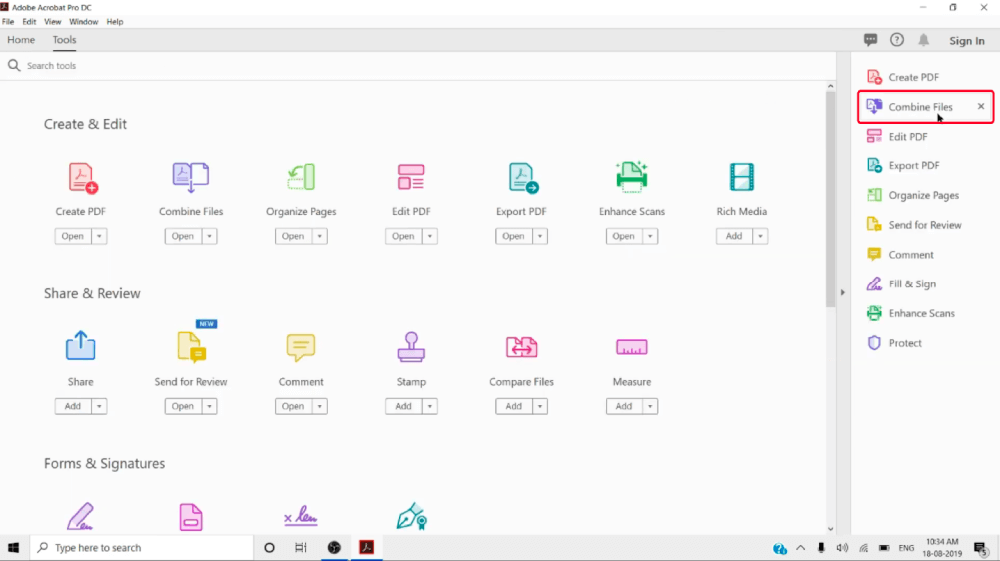Select the Rich Media film icon

coord(741,177)
